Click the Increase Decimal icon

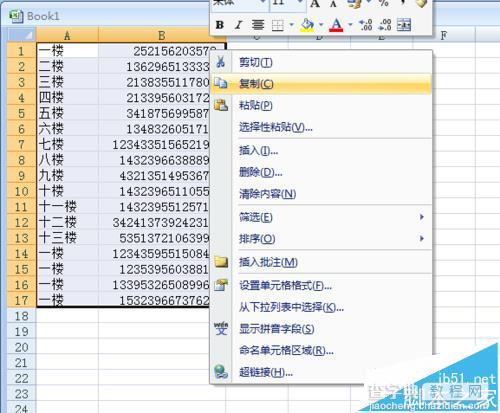pos(365,25)
